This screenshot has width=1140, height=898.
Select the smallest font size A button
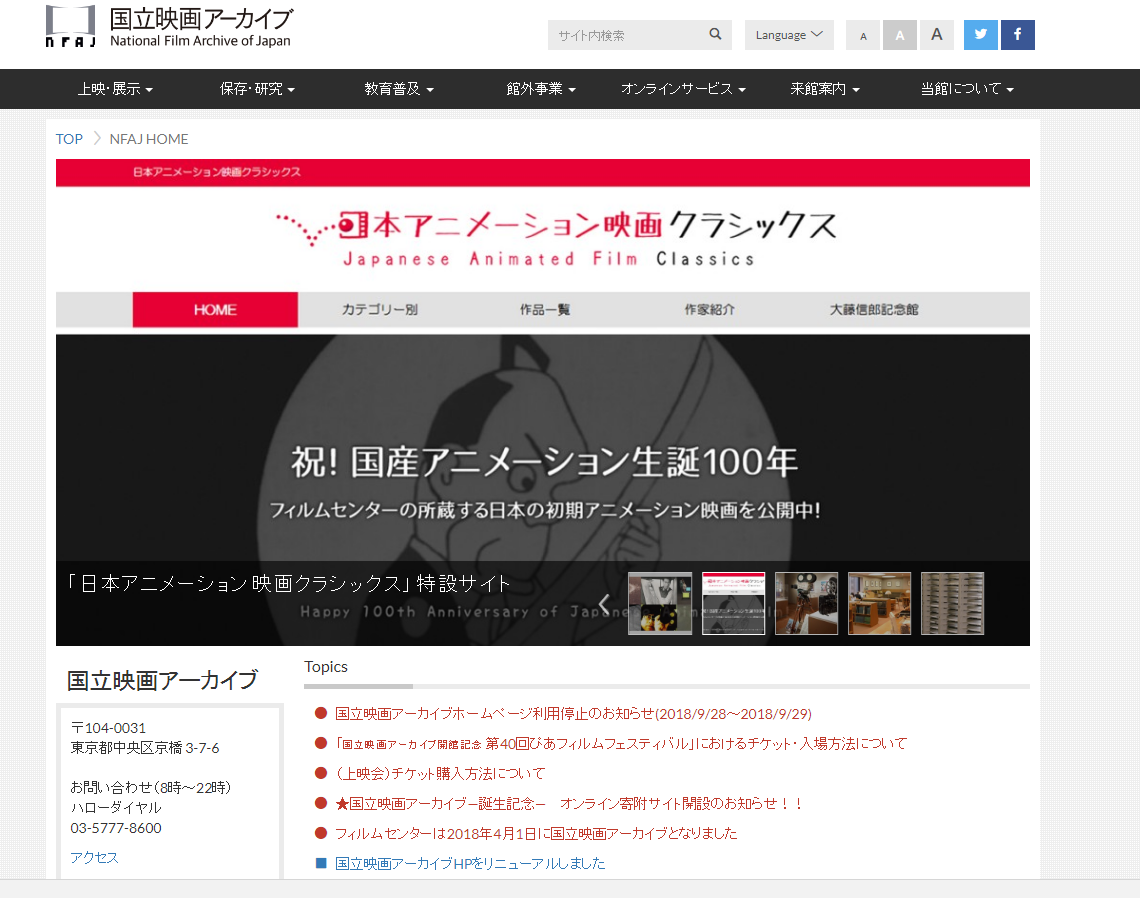pyautogui.click(x=863, y=36)
